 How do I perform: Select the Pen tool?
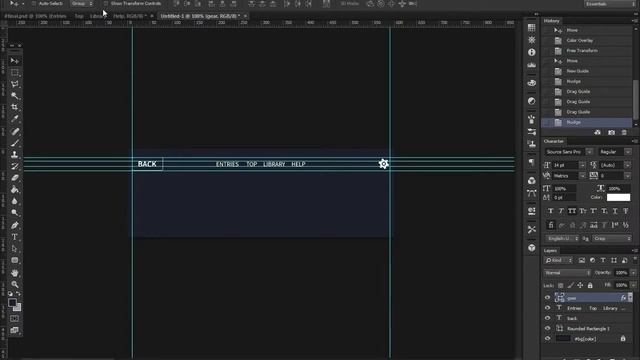(x=15, y=225)
